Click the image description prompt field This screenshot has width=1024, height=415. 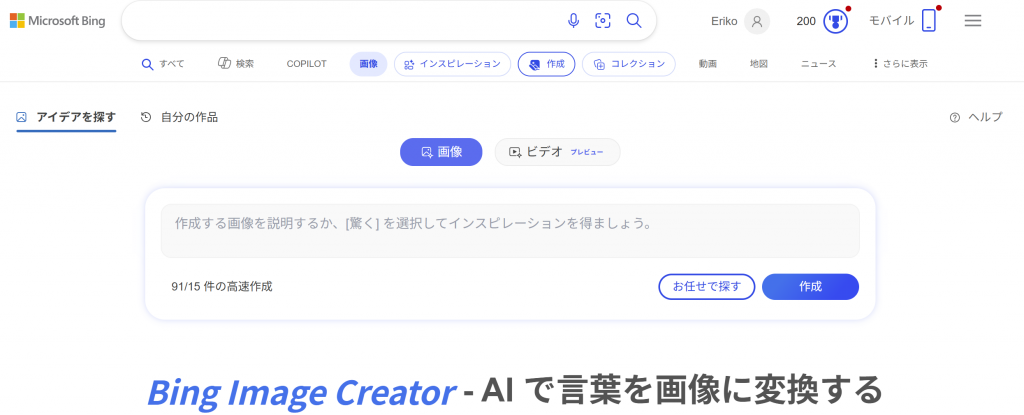point(510,231)
